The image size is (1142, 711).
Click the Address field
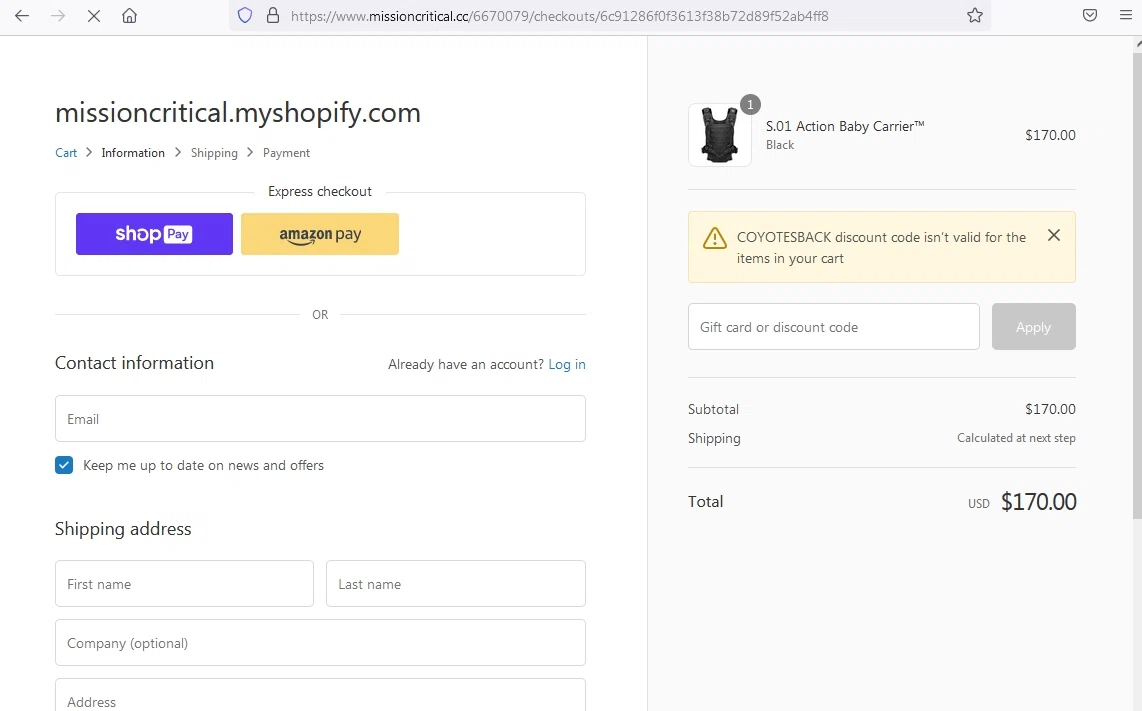pyautogui.click(x=320, y=696)
